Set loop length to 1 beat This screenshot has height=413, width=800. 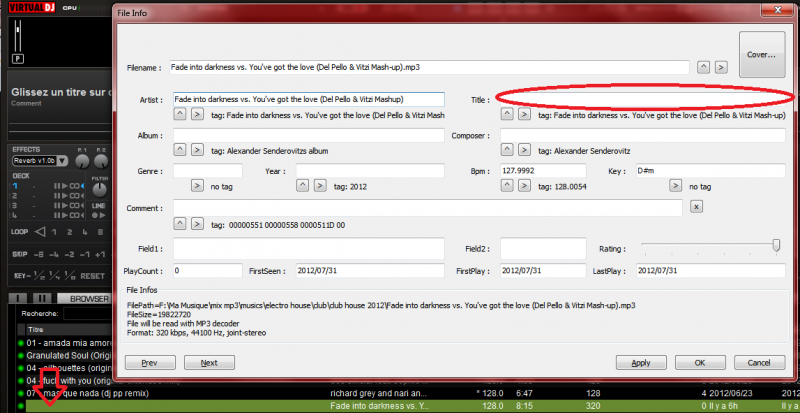pyautogui.click(x=54, y=232)
